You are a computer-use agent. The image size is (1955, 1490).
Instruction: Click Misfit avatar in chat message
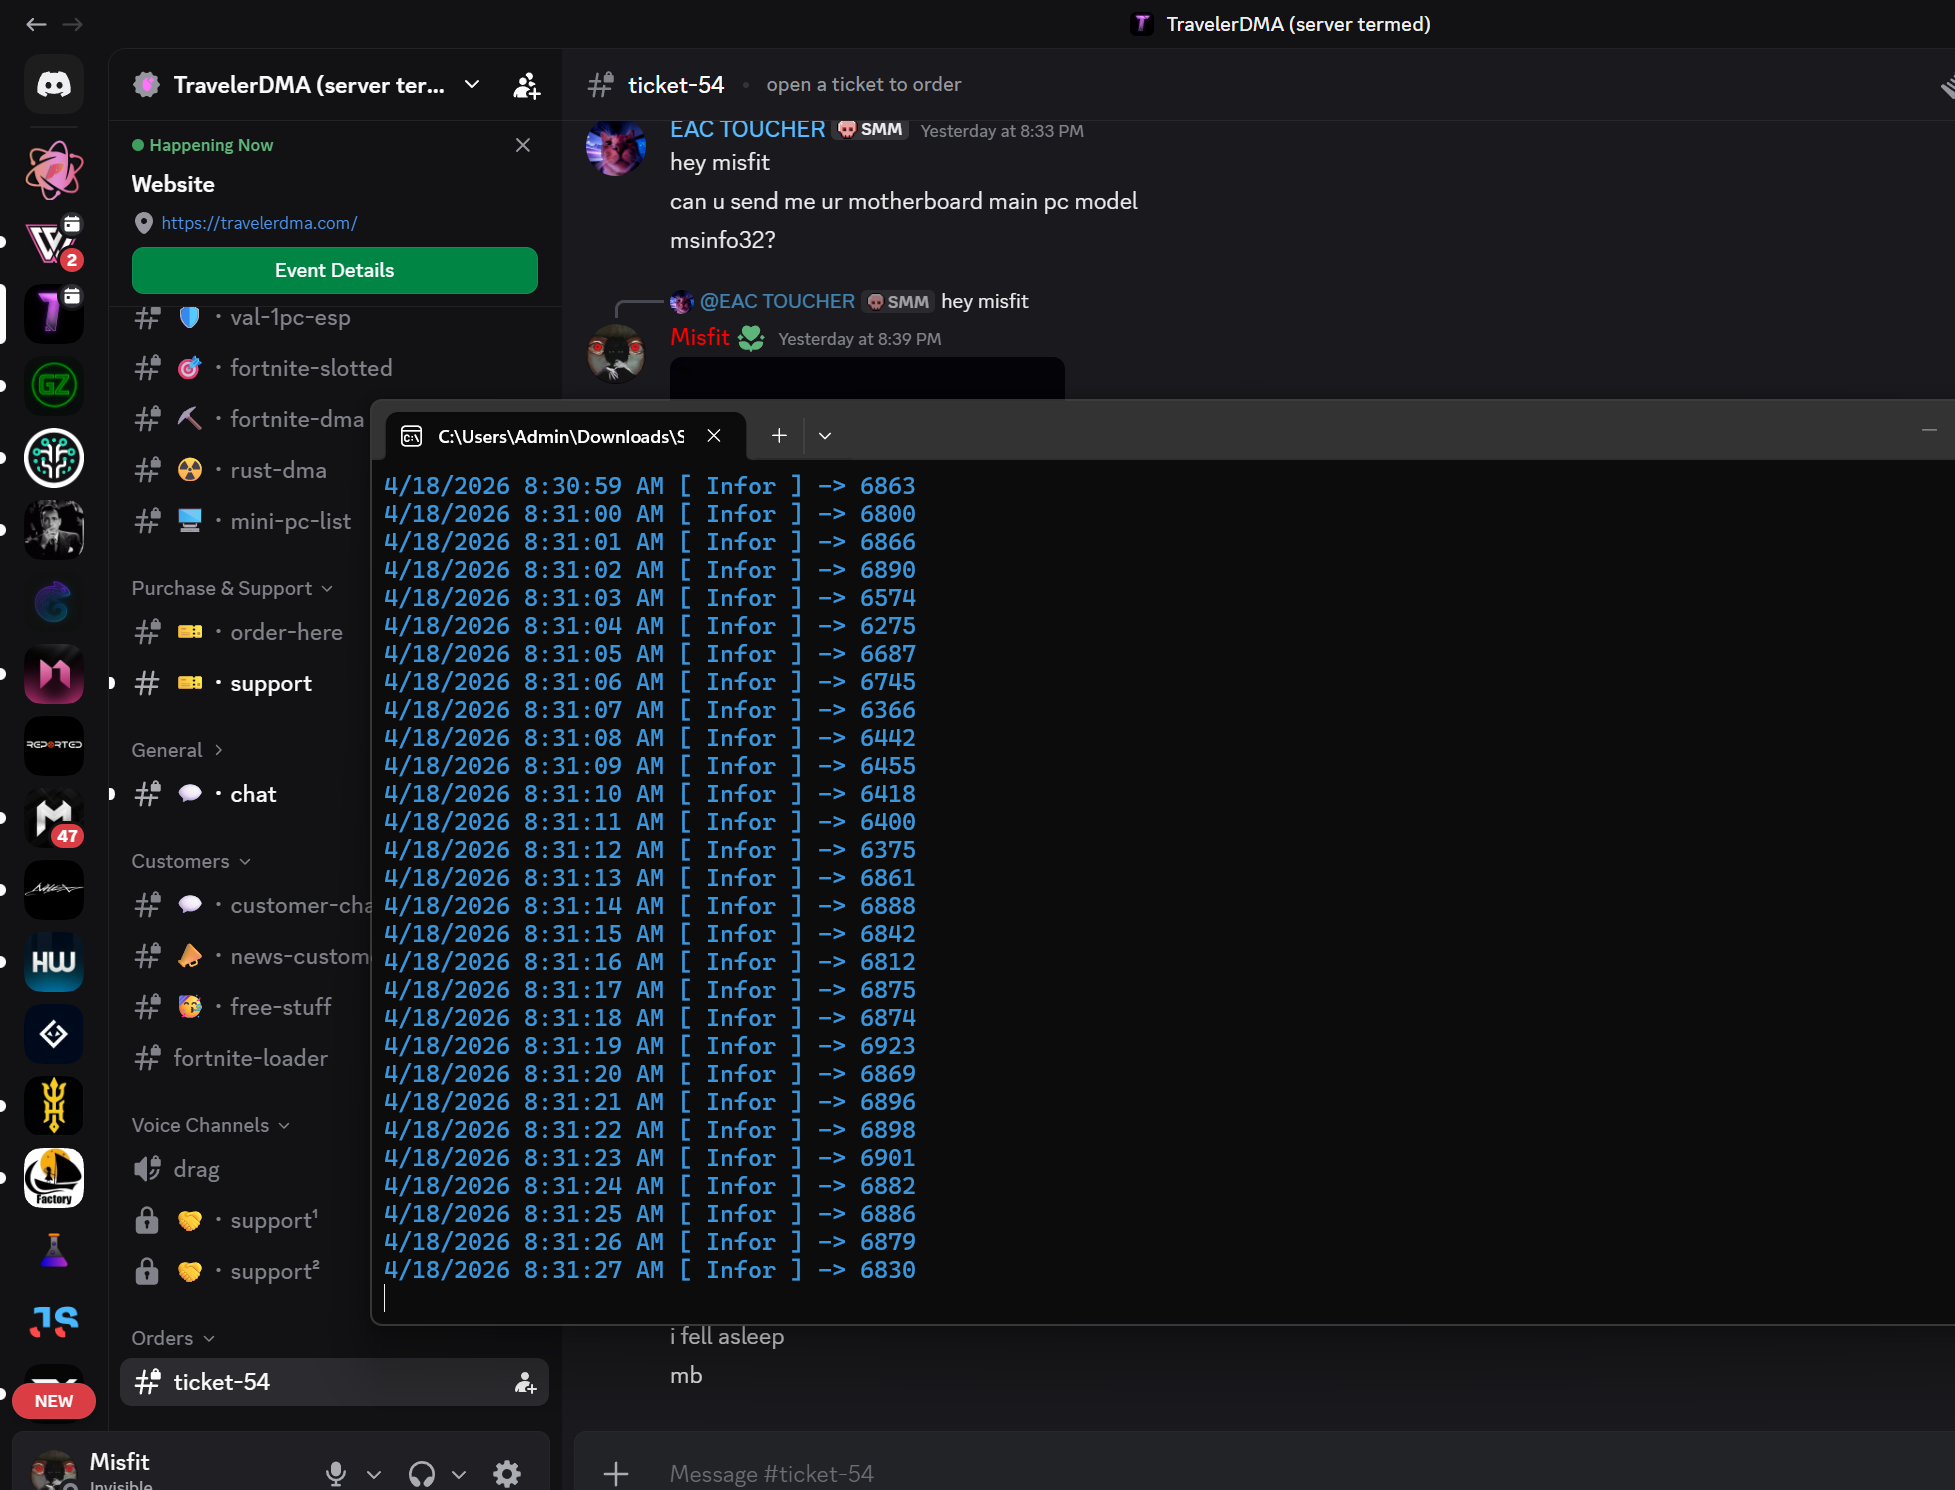click(615, 353)
